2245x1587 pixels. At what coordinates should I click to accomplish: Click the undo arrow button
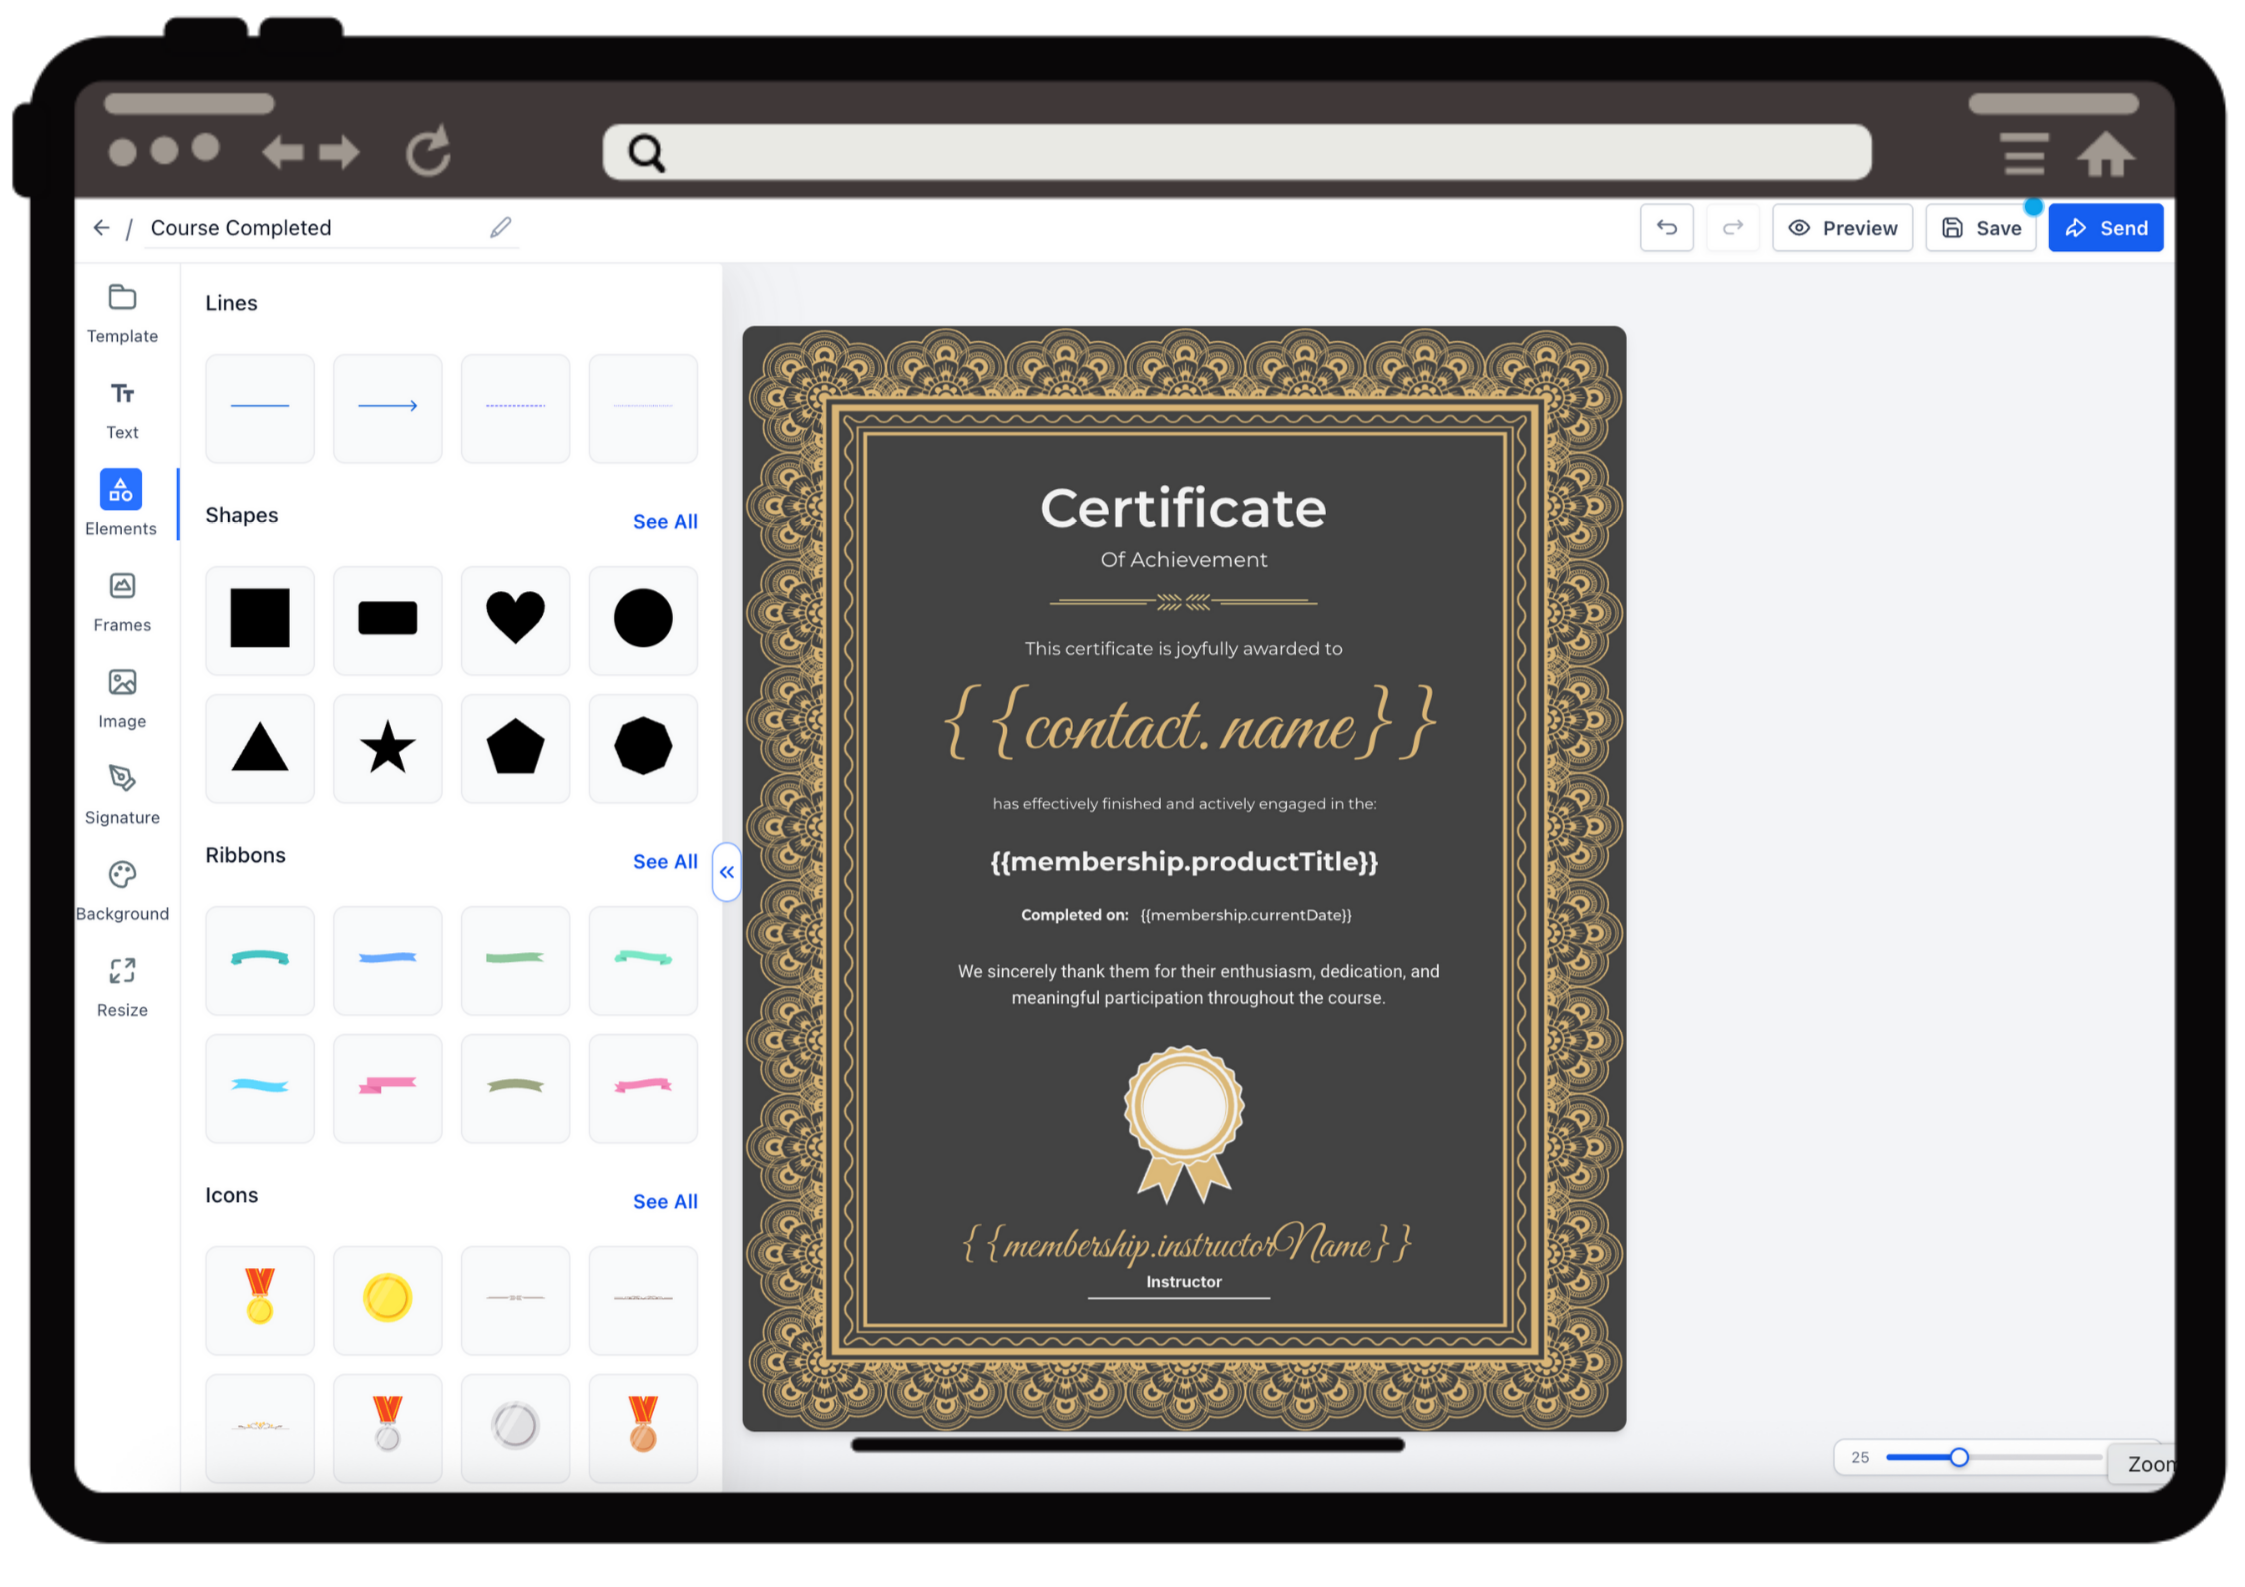pyautogui.click(x=1666, y=228)
